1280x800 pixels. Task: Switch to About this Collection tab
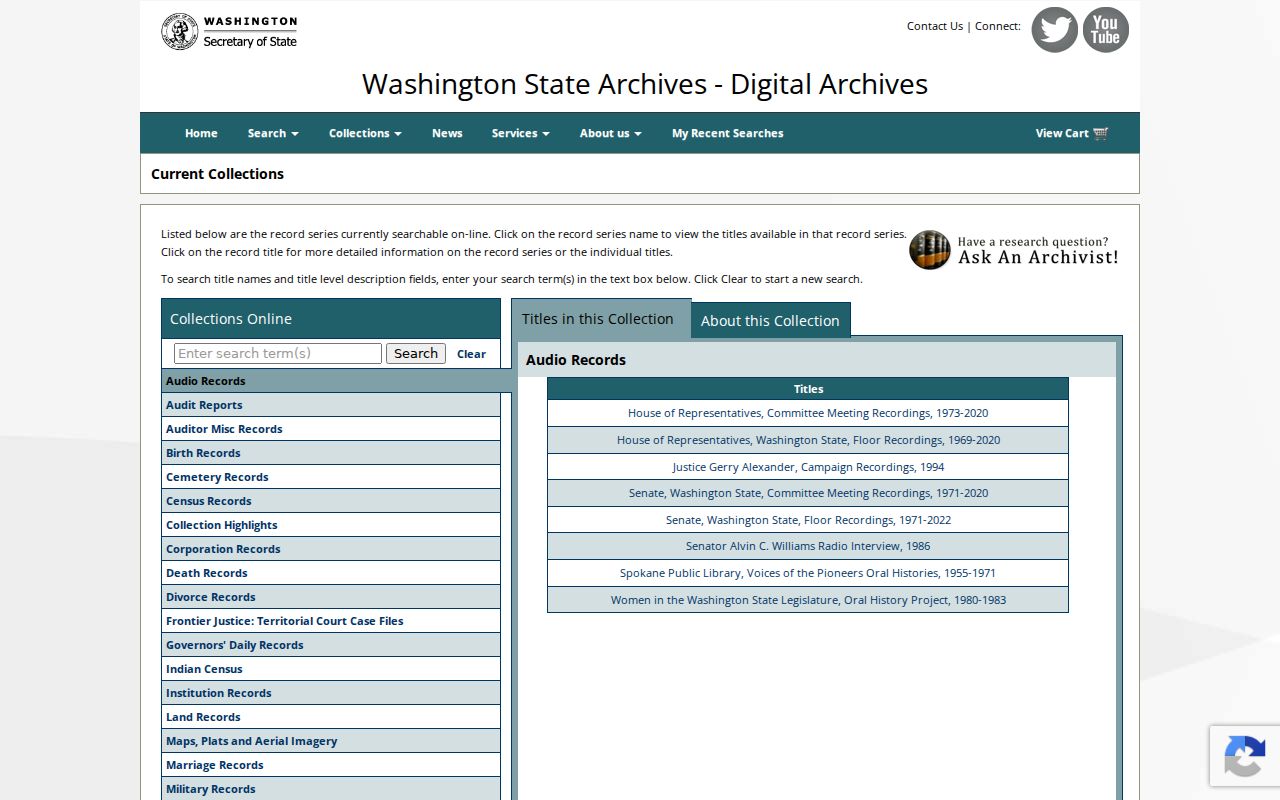point(770,320)
